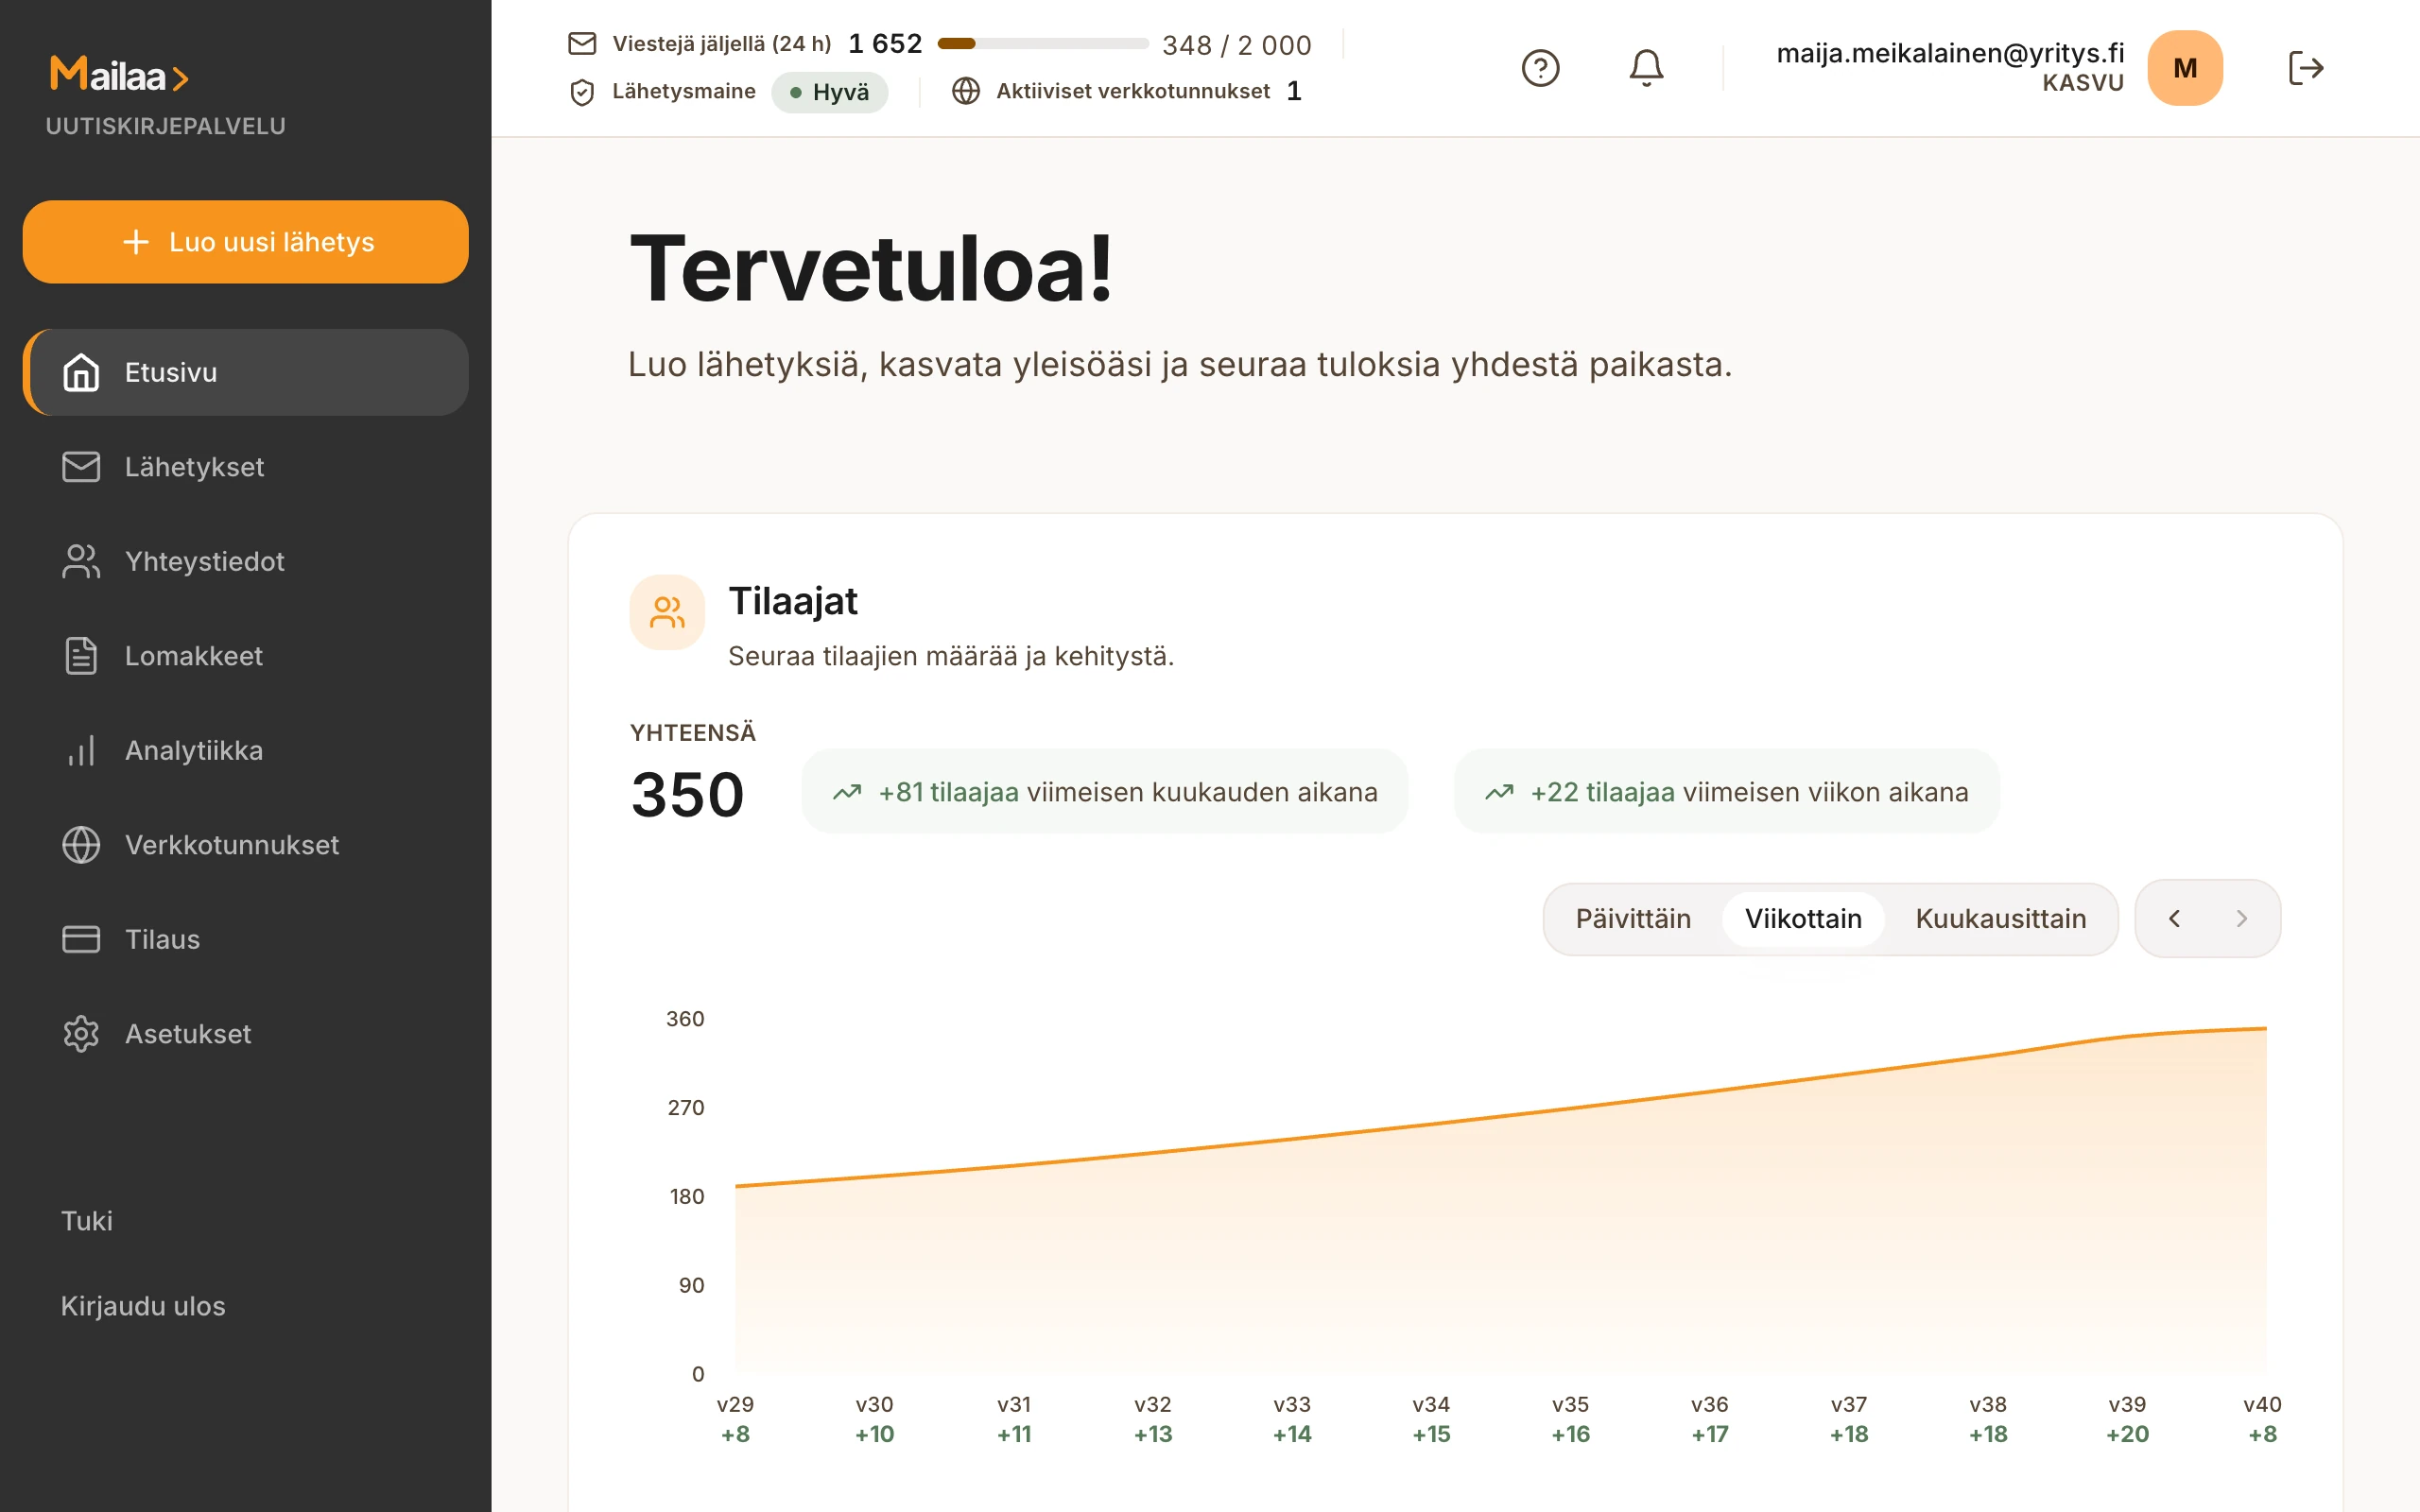Switch chart to Kuukausittain view

2000,918
